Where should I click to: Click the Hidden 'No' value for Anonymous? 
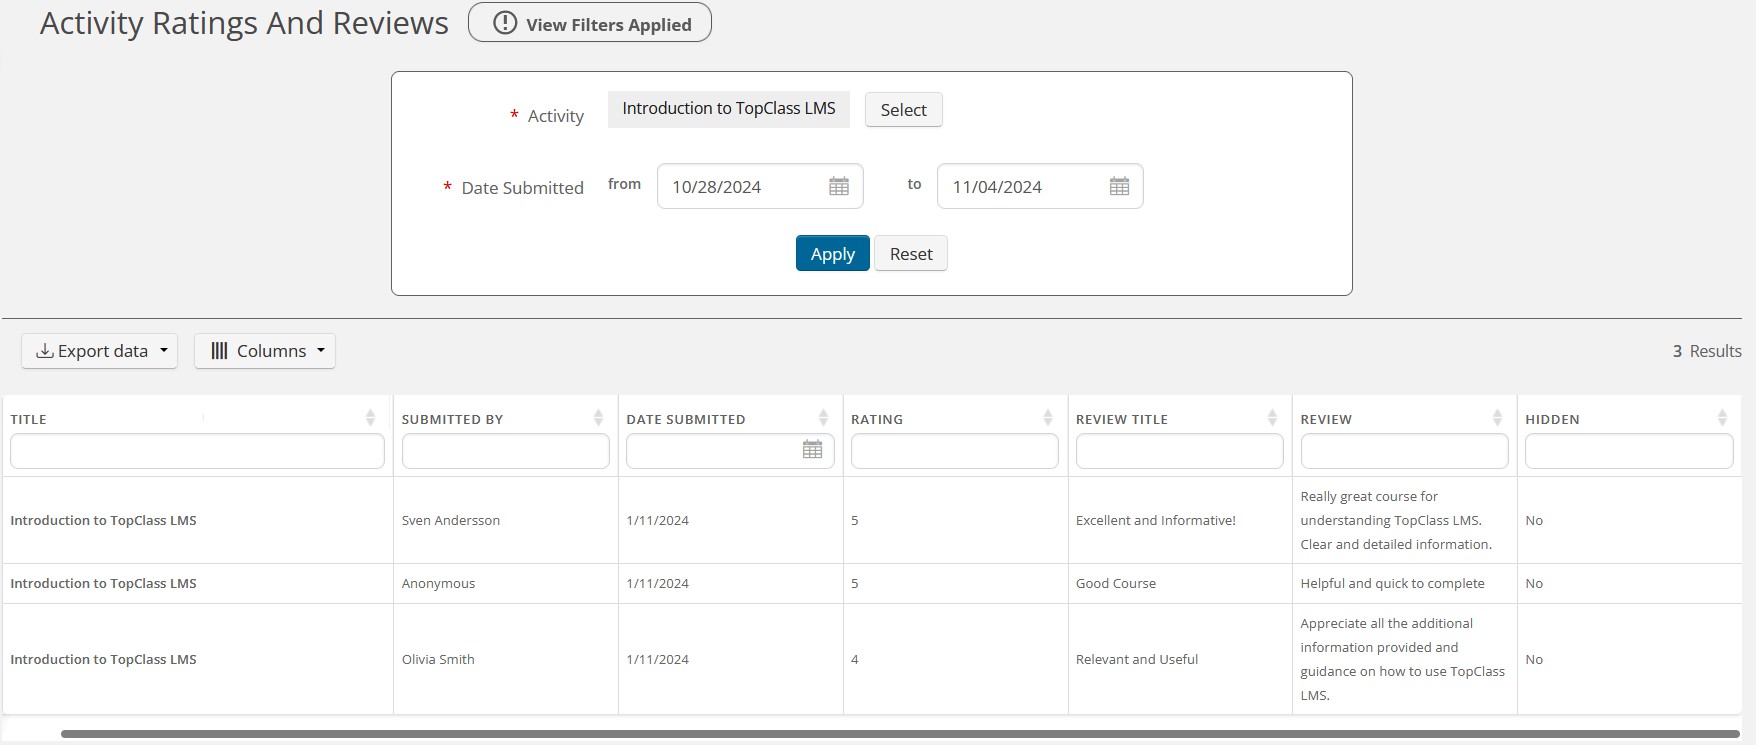[1534, 584]
